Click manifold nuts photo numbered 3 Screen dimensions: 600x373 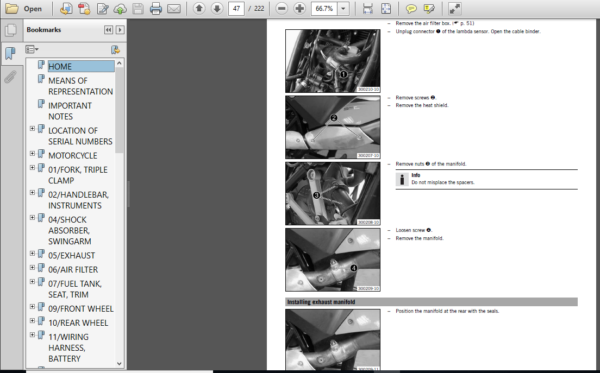coord(333,193)
